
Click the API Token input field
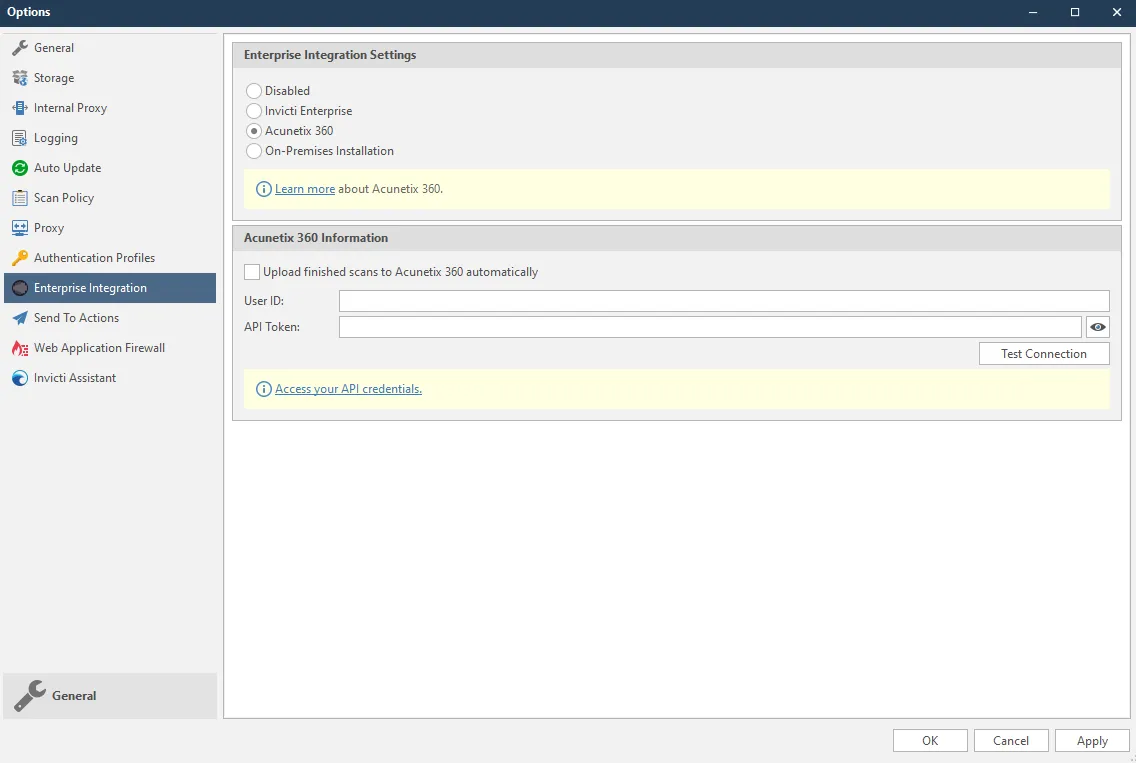[x=710, y=327]
